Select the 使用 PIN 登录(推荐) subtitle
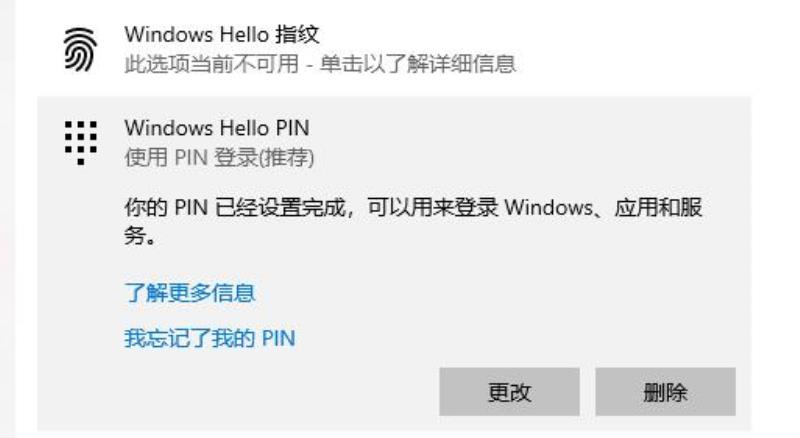Viewport: 800px width, 438px height. [x=219, y=157]
